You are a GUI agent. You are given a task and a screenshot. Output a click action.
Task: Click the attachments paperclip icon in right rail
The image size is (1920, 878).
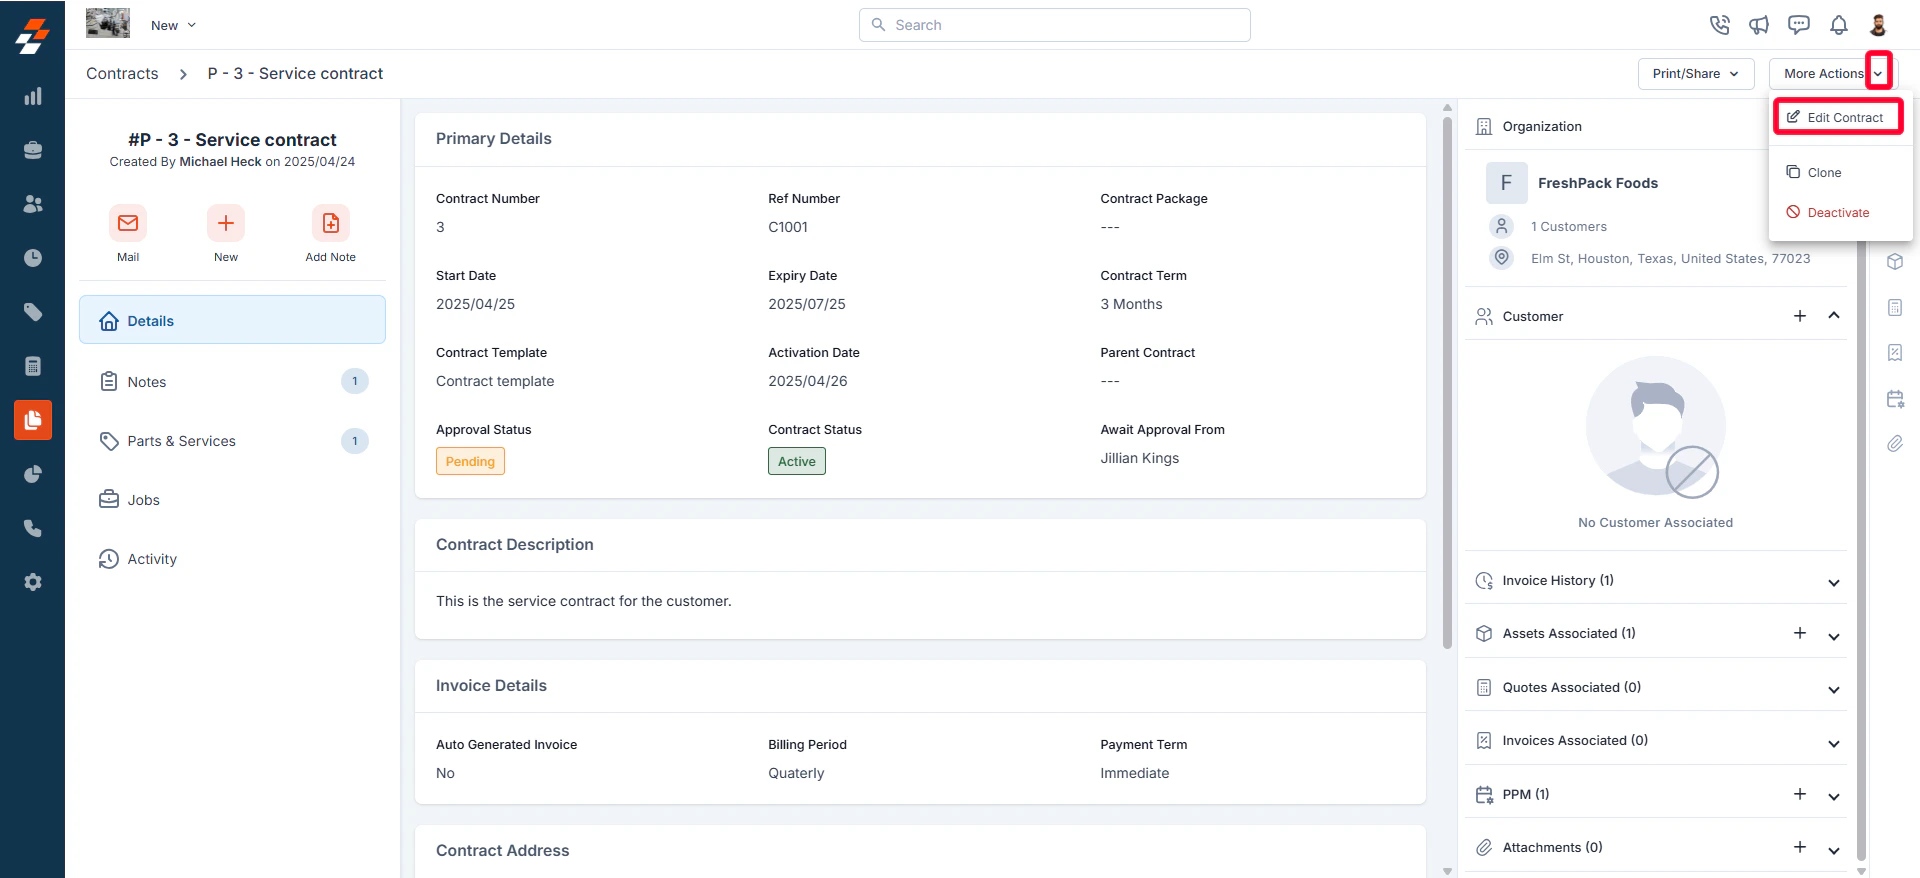tap(1895, 444)
